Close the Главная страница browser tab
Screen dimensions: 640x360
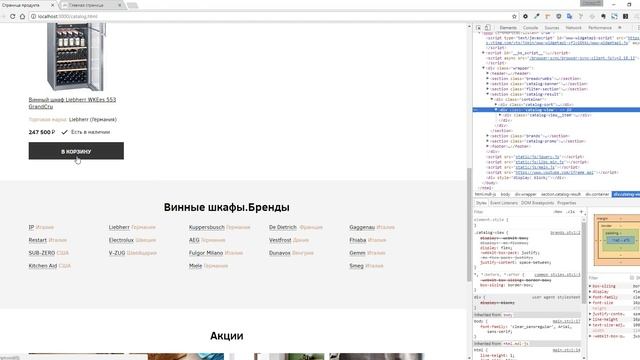120,5
